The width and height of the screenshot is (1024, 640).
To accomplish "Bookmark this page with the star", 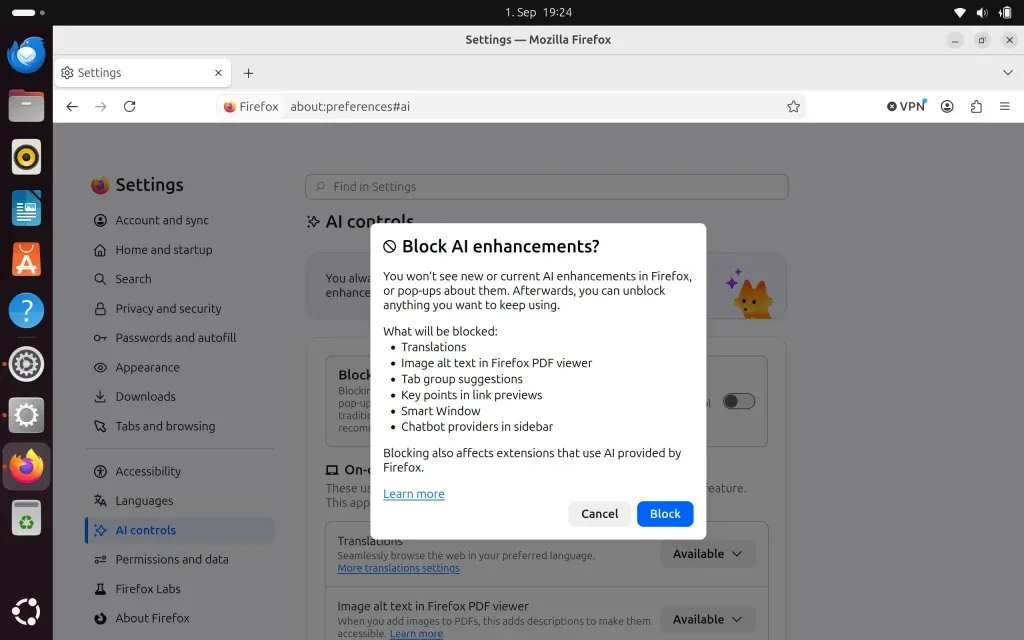I will coord(793,106).
